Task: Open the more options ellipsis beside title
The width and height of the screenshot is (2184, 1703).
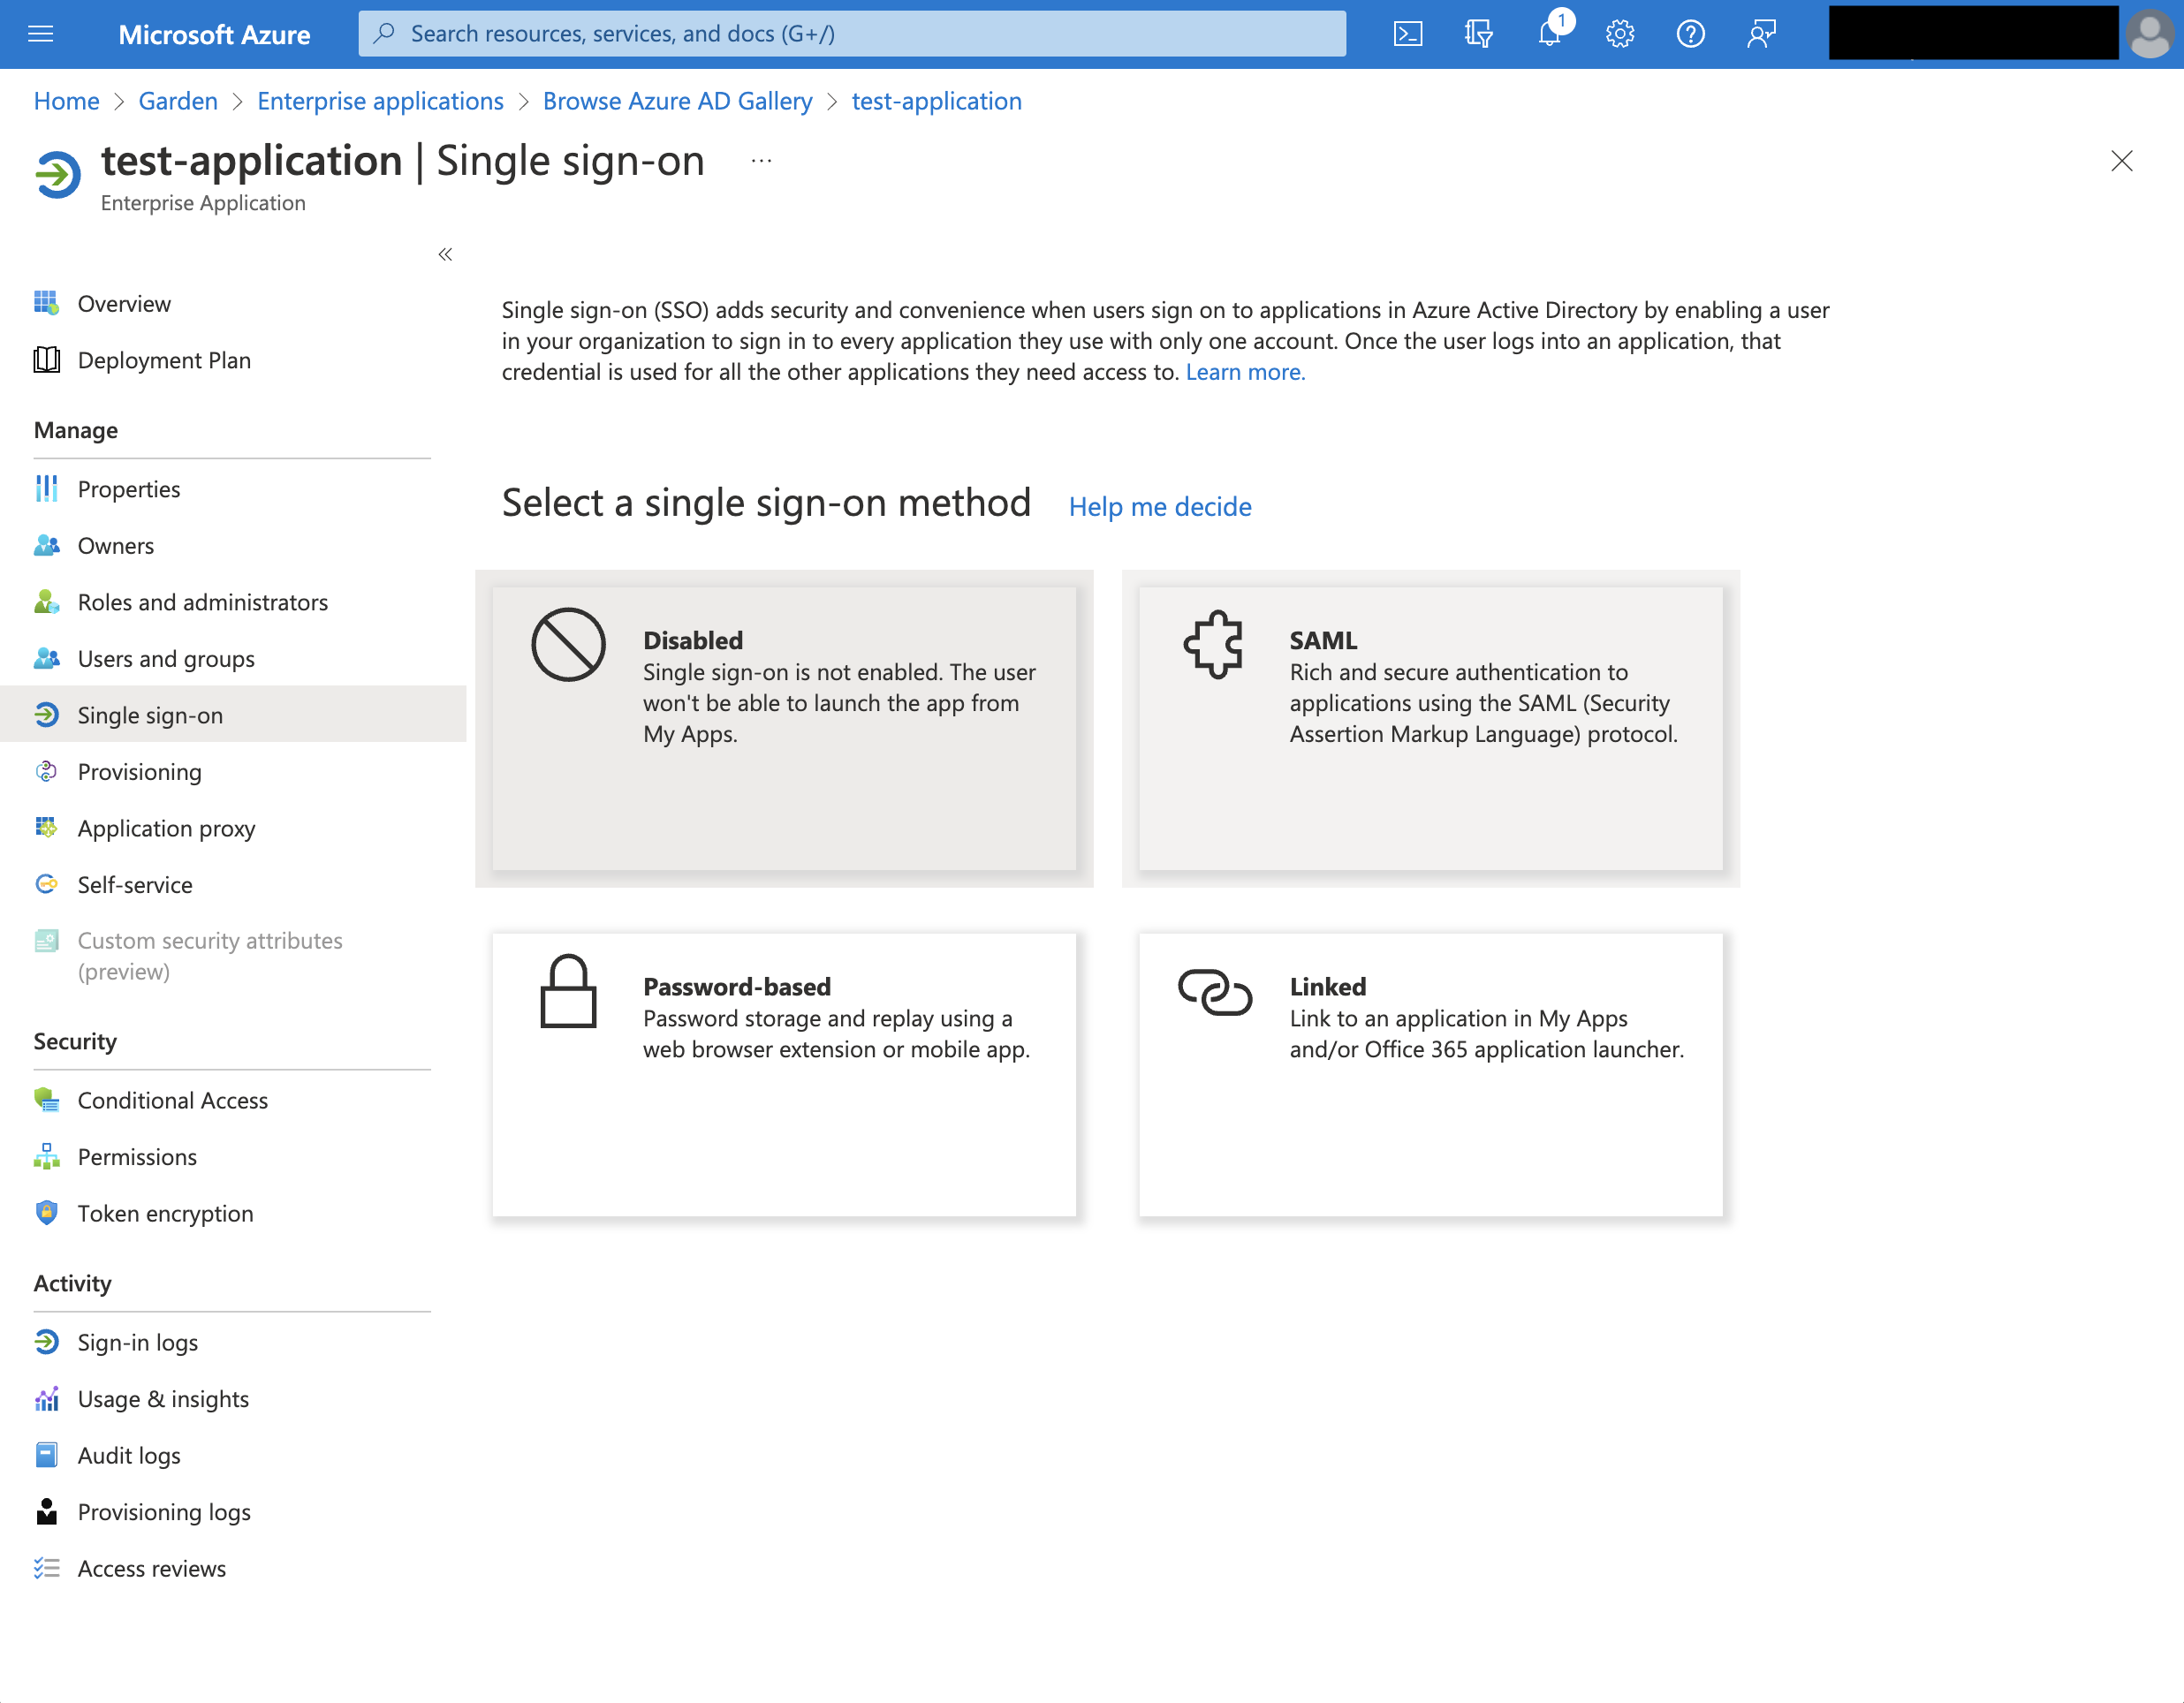Action: (761, 161)
